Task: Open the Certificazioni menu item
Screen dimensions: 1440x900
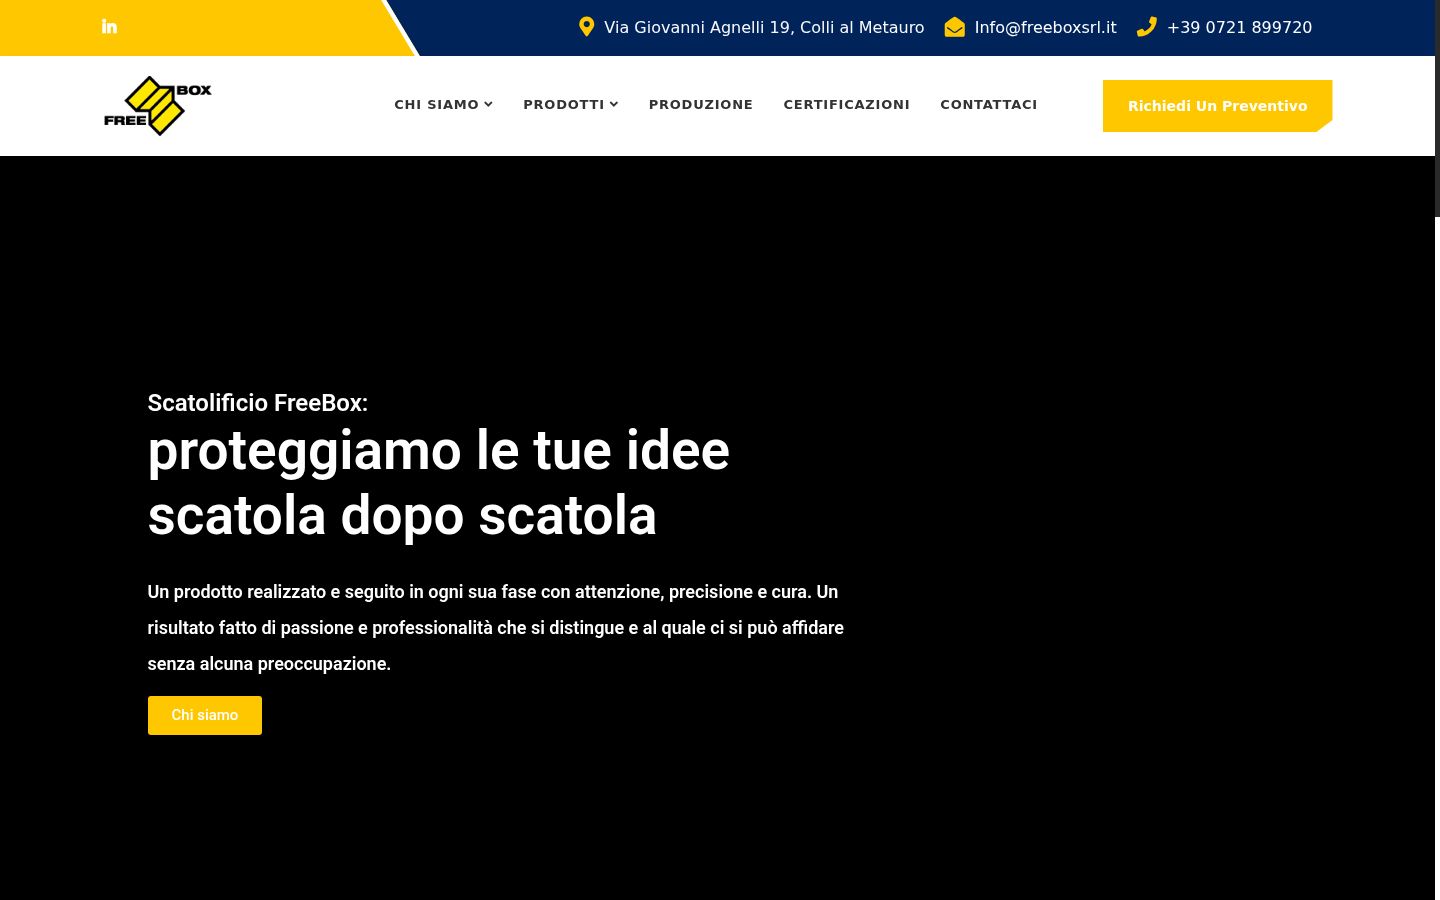Action: tap(847, 104)
